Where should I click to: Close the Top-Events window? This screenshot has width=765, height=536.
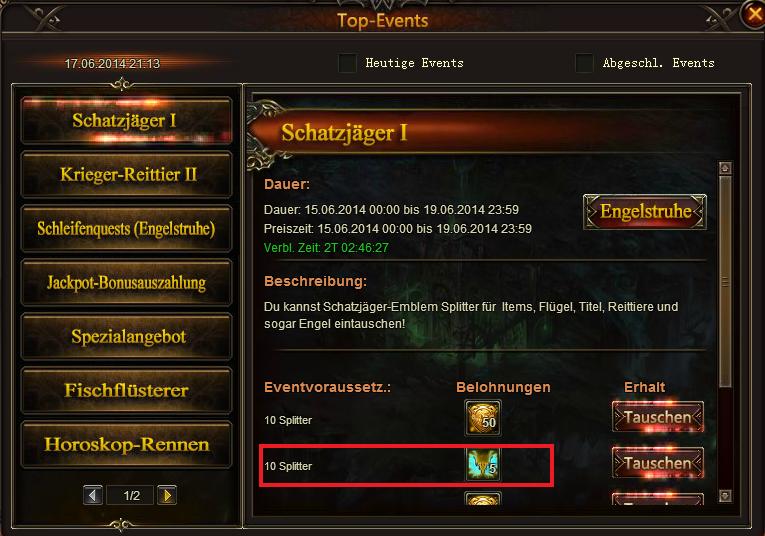point(752,15)
